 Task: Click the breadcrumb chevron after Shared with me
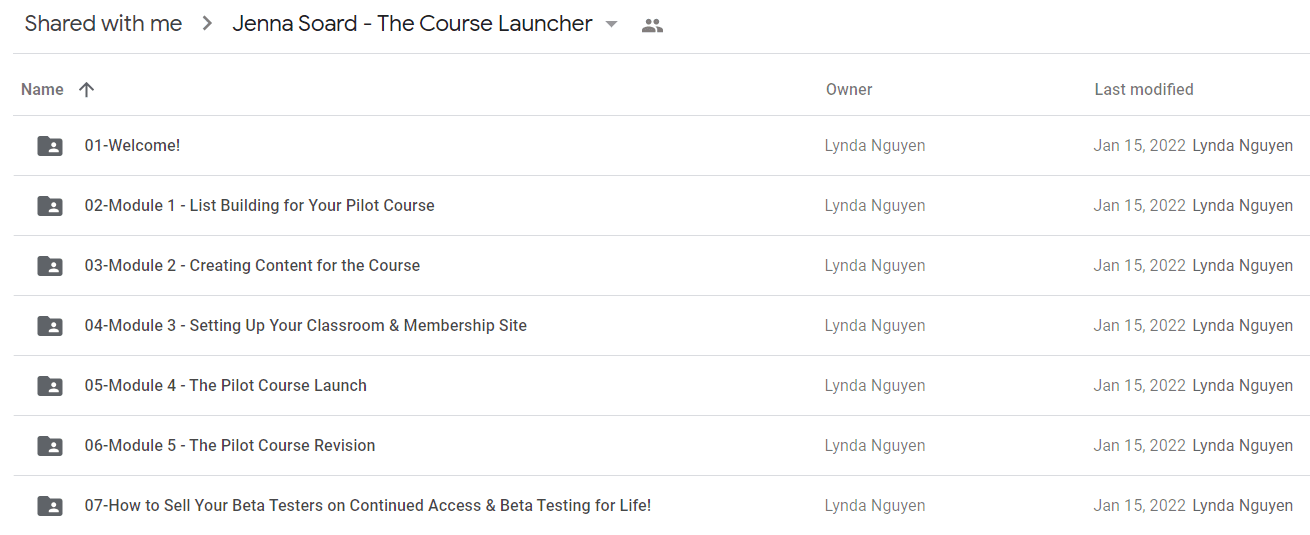[207, 24]
